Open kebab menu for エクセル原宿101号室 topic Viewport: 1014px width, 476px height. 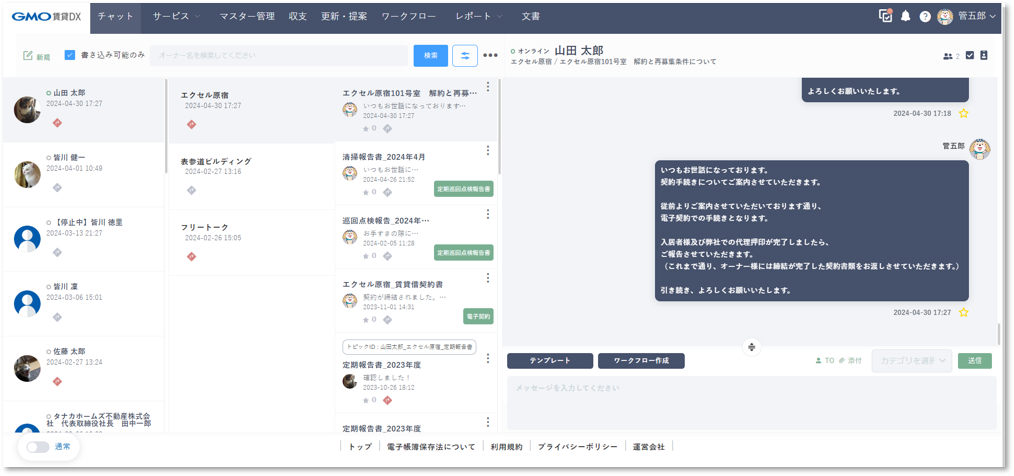click(488, 87)
